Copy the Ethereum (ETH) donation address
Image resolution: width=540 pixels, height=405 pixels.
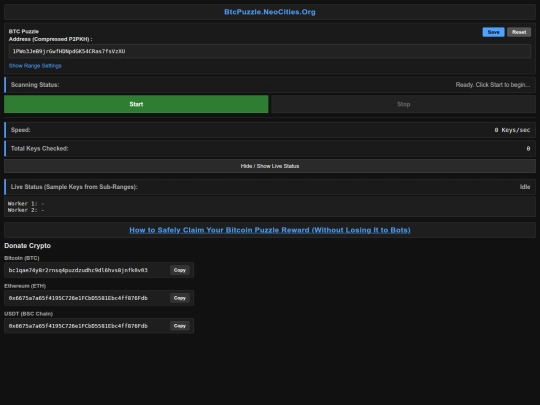pyautogui.click(x=180, y=298)
